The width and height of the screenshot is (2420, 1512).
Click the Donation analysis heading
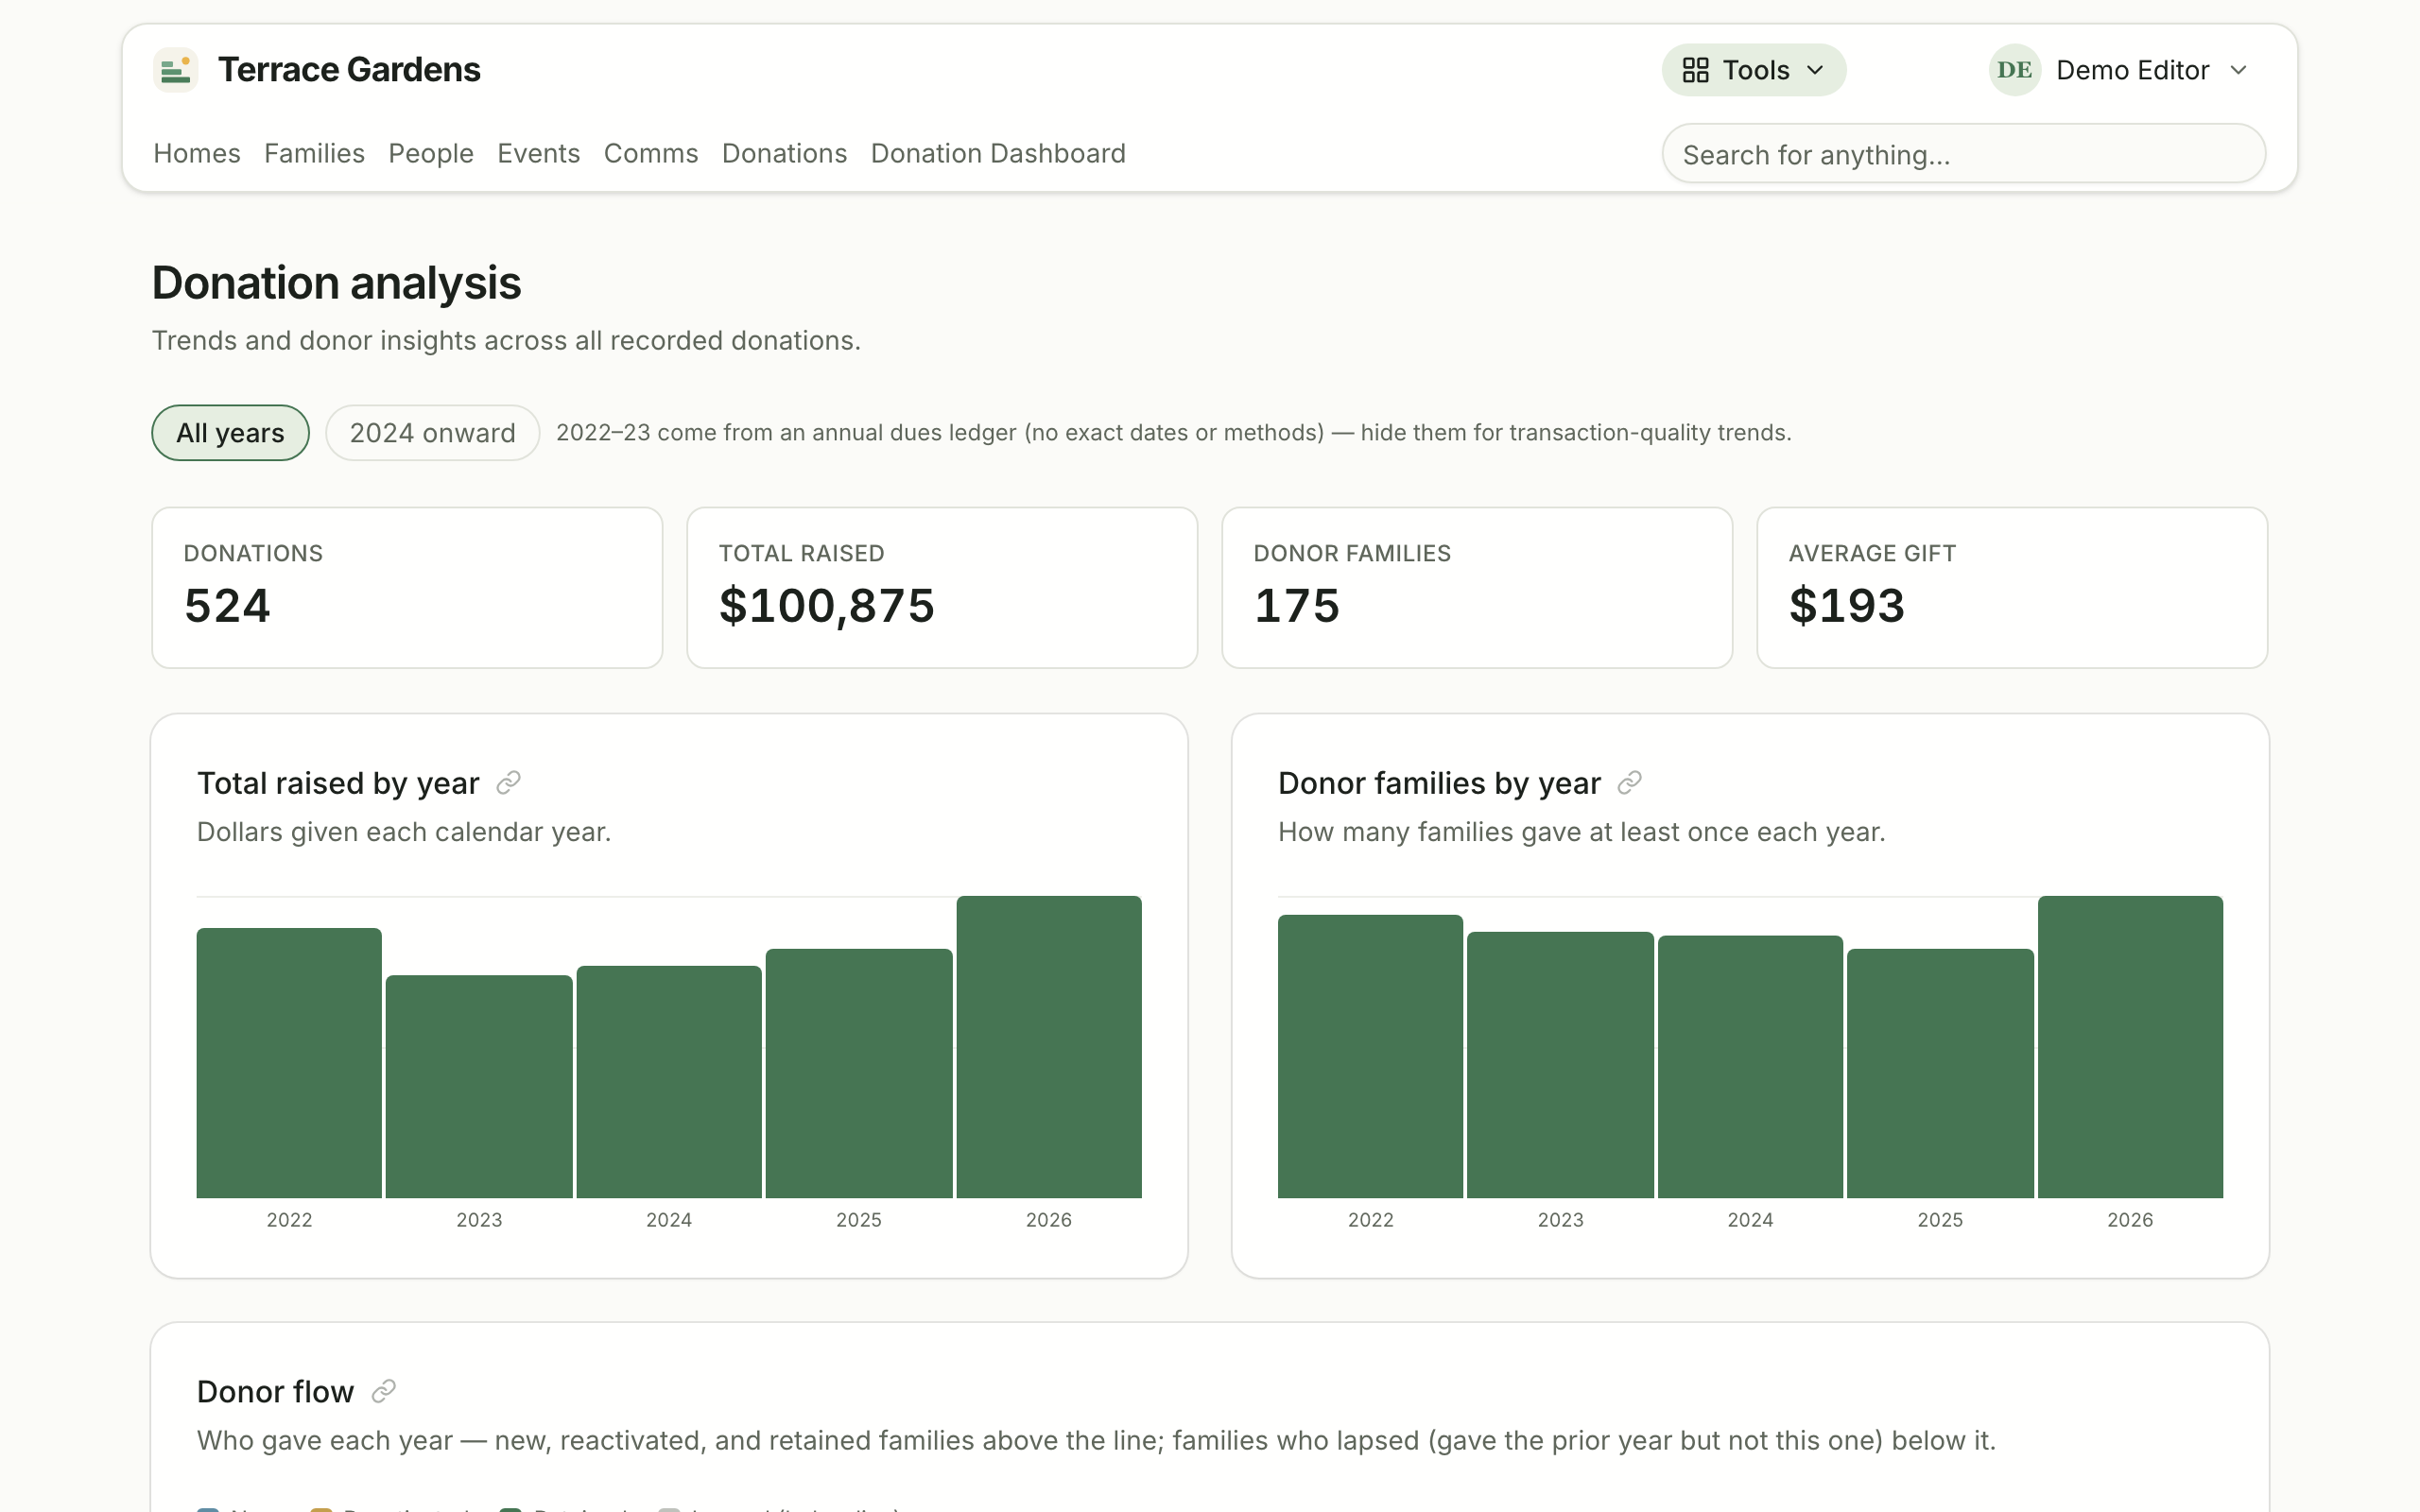[x=336, y=283]
